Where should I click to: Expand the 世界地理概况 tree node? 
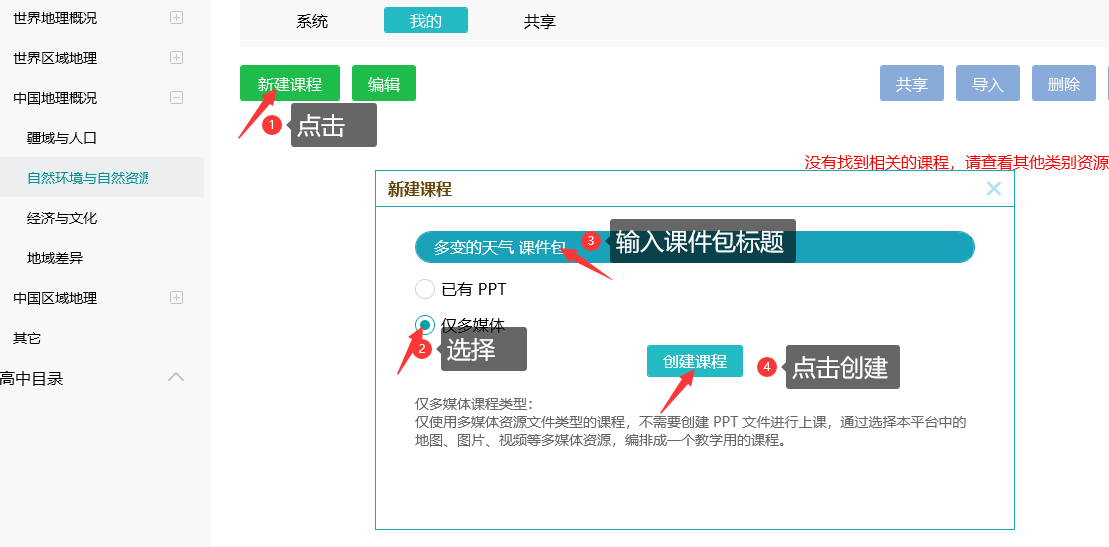pyautogui.click(x=176, y=18)
